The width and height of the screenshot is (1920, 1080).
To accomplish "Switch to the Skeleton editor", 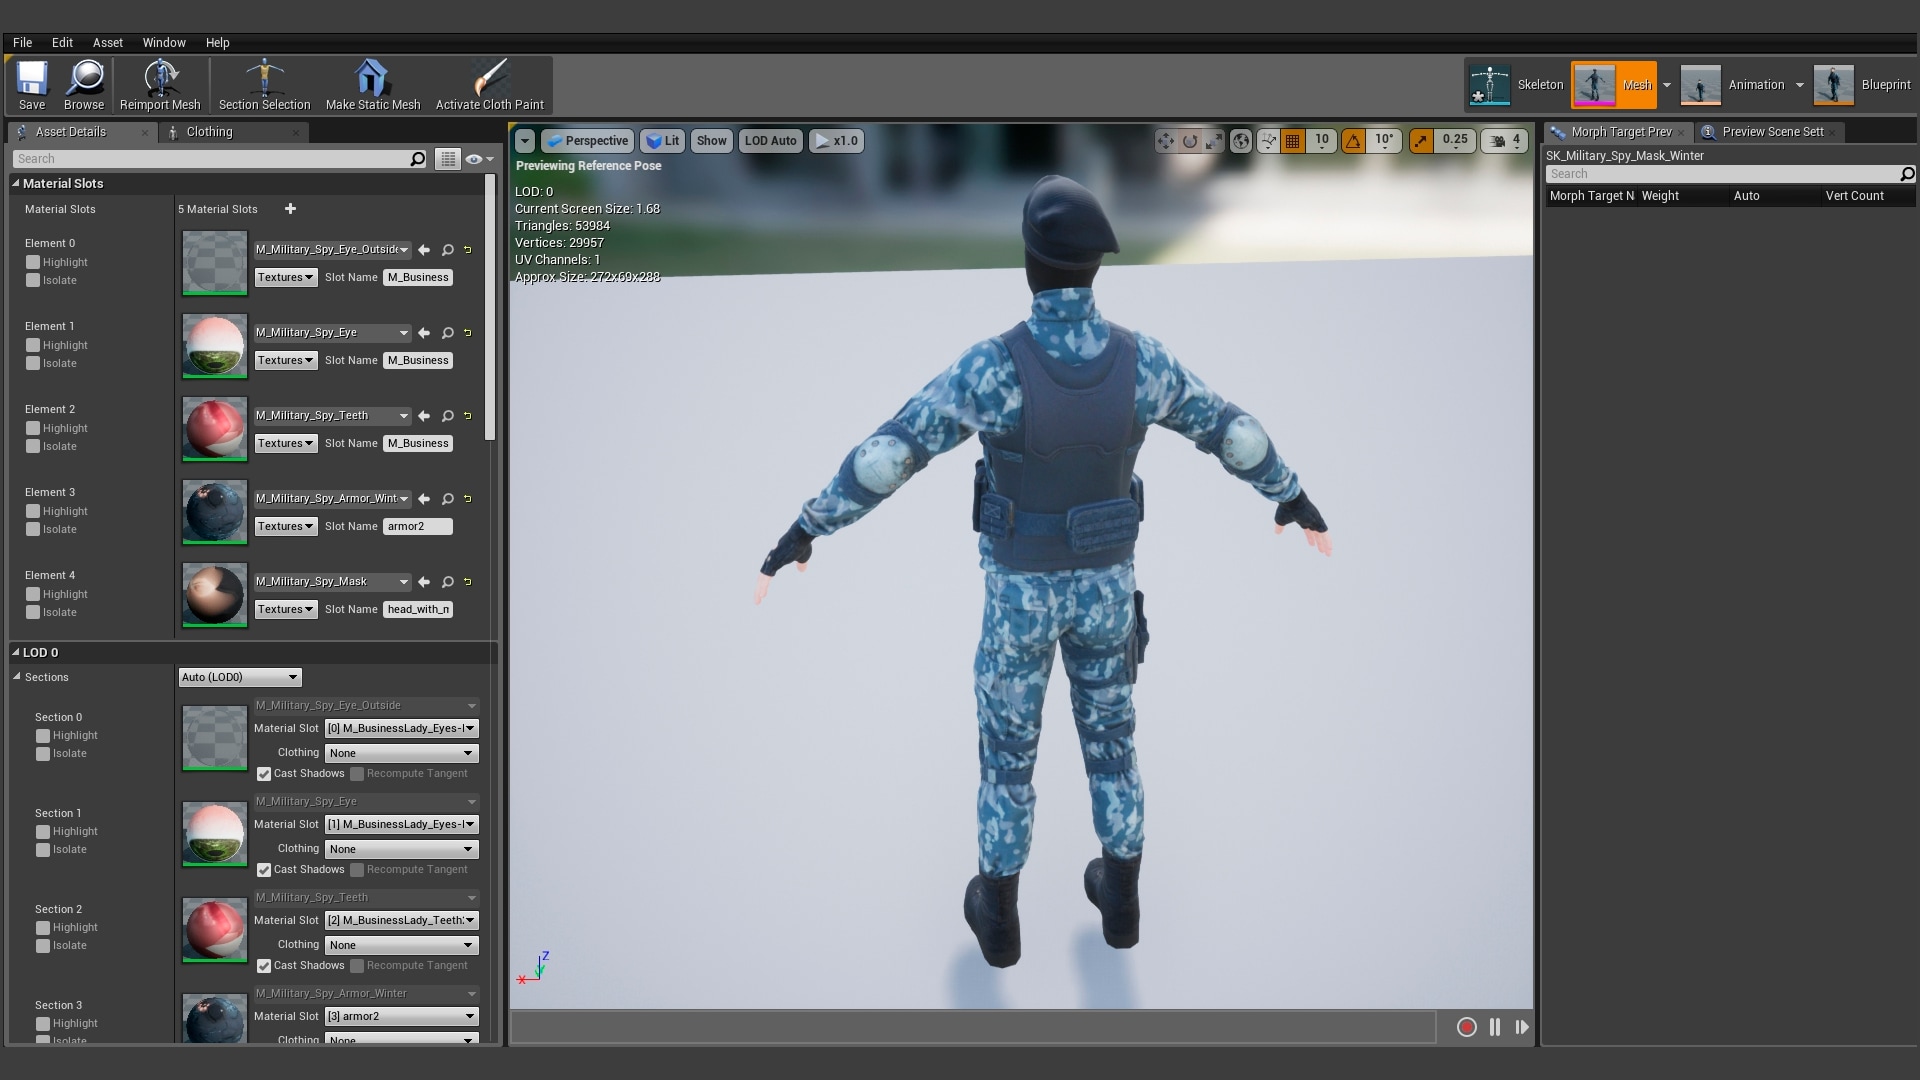I will tap(1515, 85).
